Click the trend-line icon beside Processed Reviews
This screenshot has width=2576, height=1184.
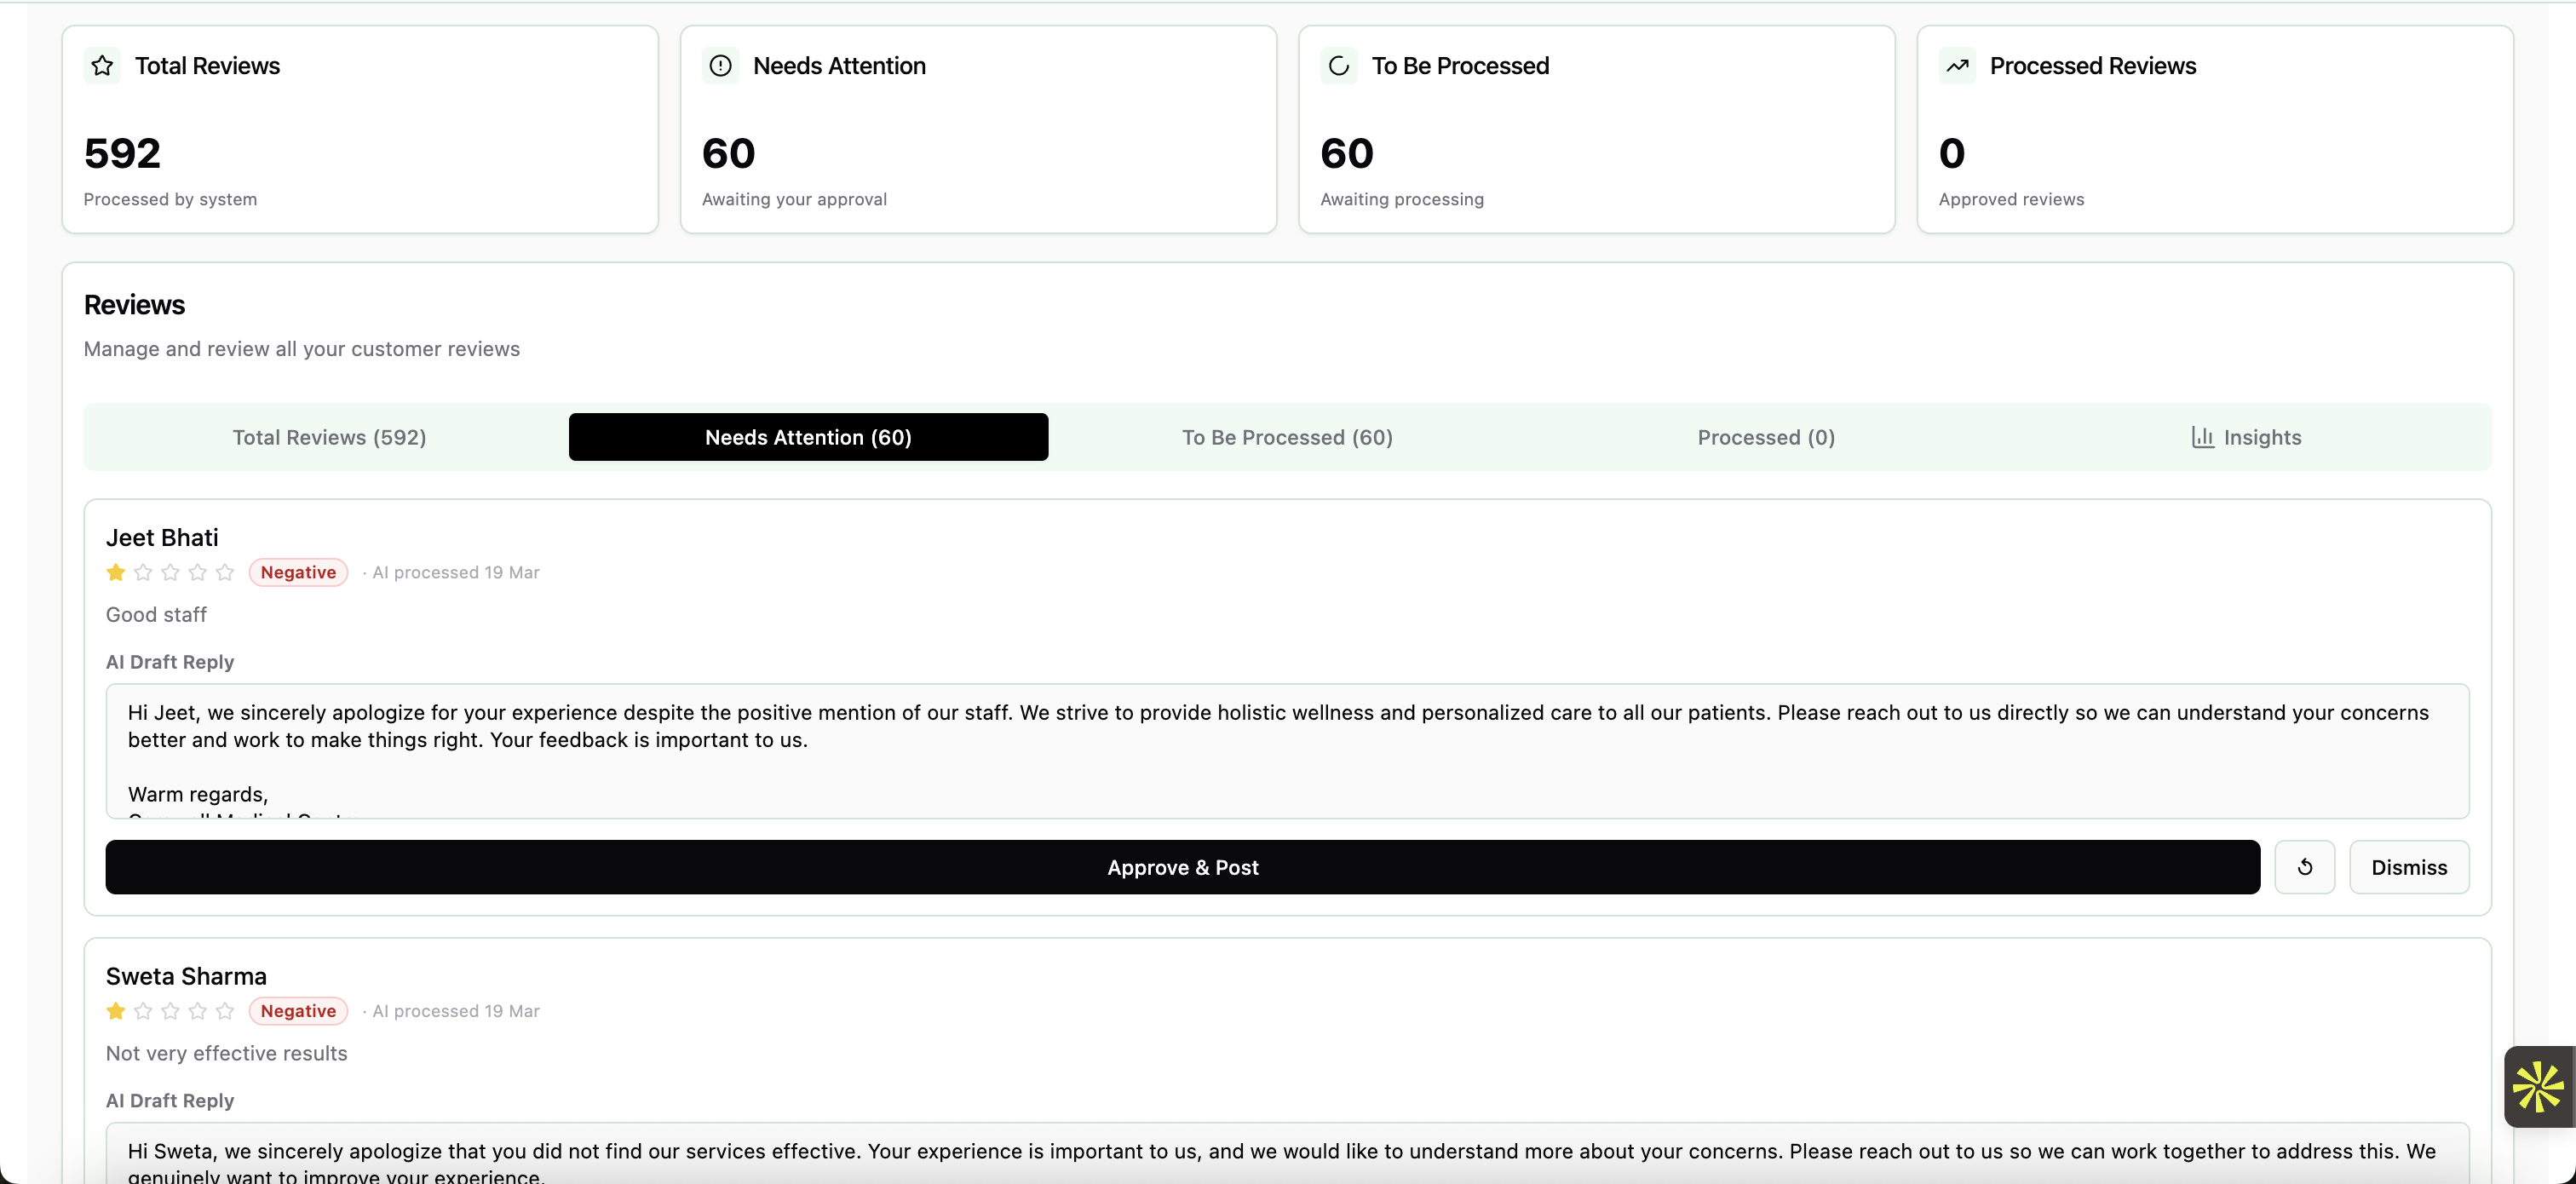pyautogui.click(x=1958, y=65)
